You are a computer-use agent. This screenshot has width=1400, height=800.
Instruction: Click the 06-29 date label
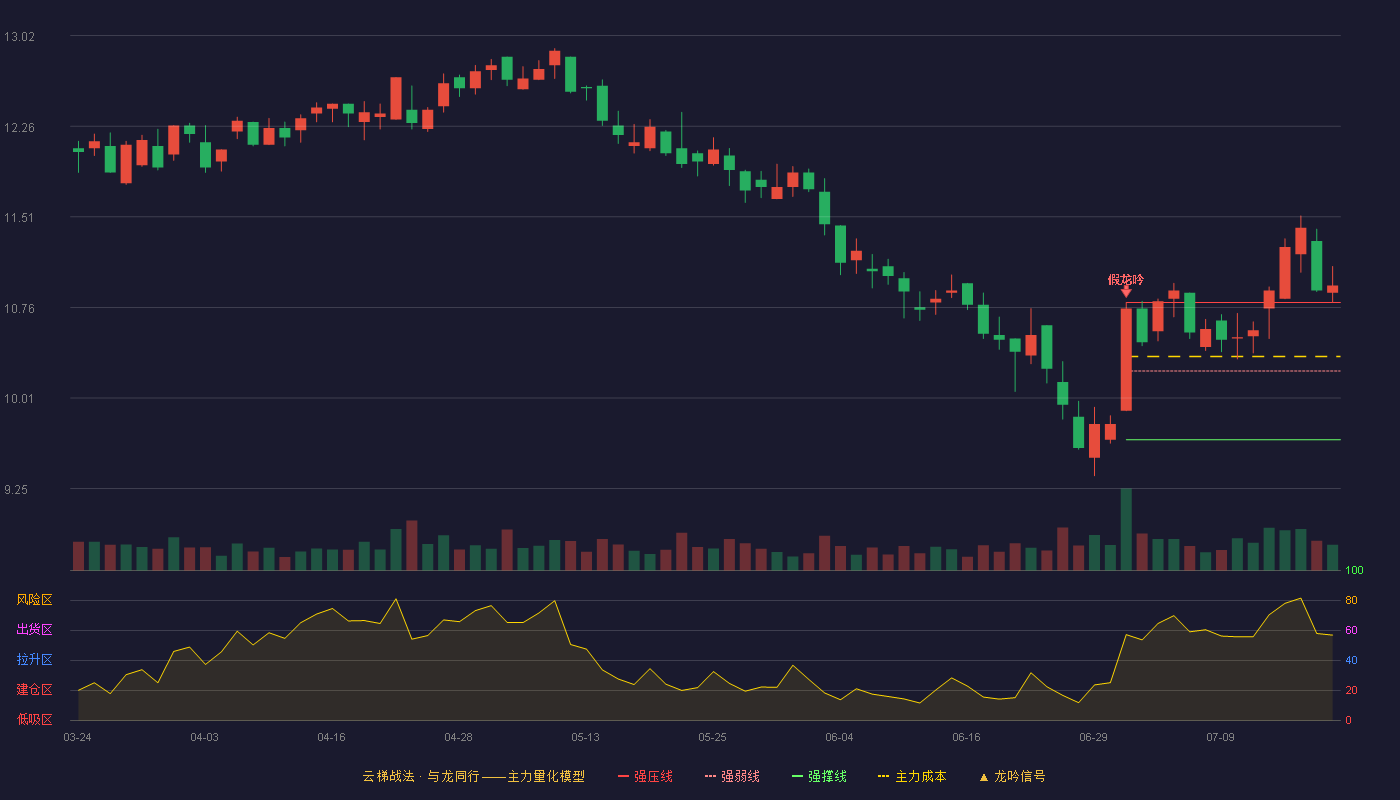(1093, 737)
